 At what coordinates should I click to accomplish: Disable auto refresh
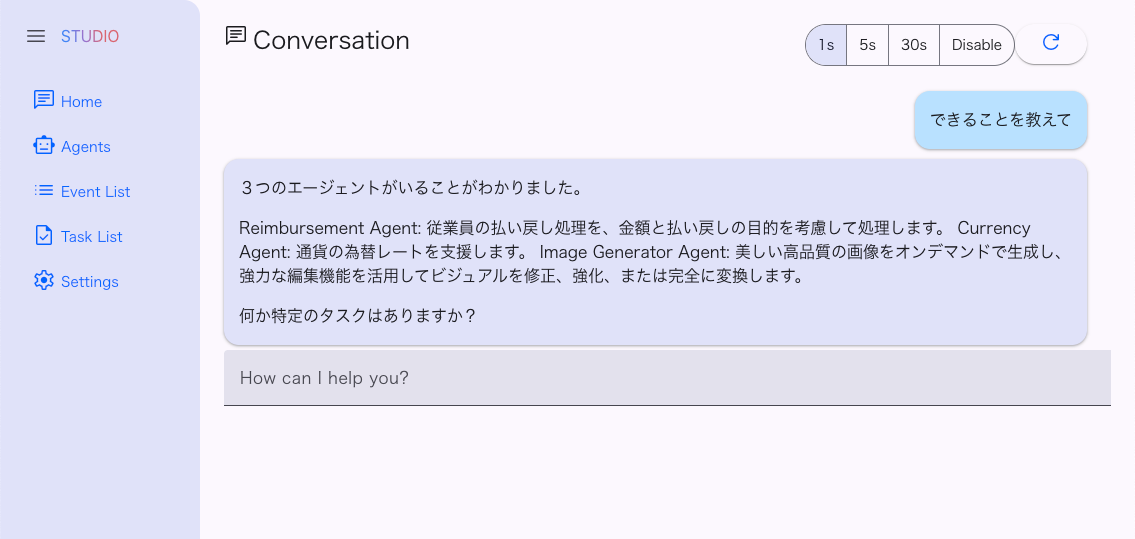pyautogui.click(x=976, y=45)
